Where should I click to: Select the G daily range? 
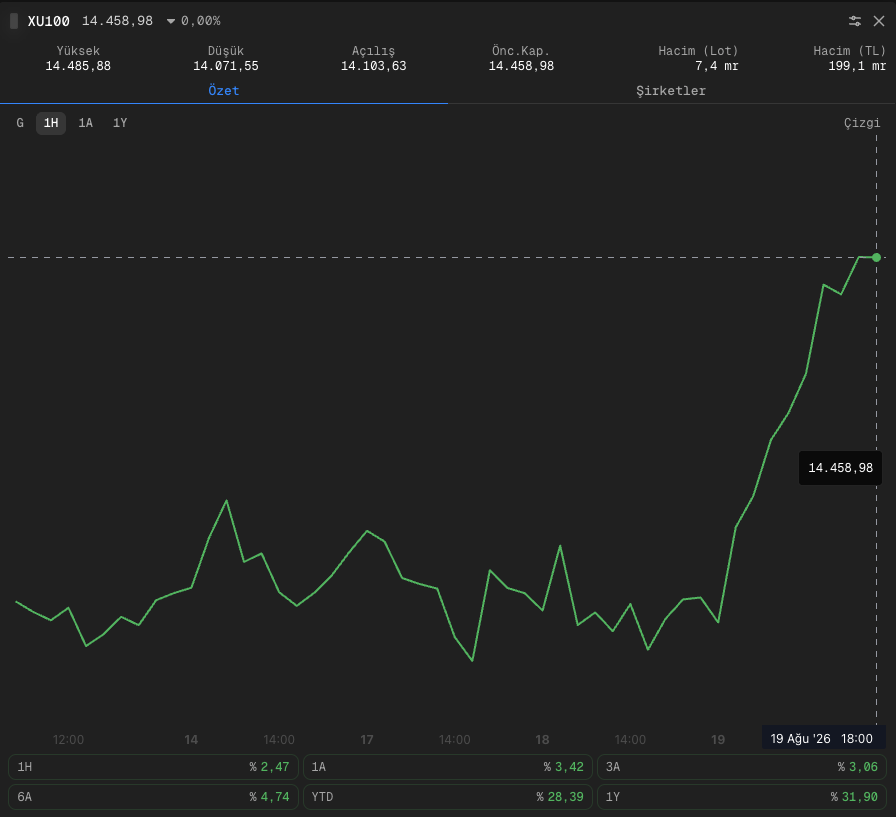coord(20,123)
